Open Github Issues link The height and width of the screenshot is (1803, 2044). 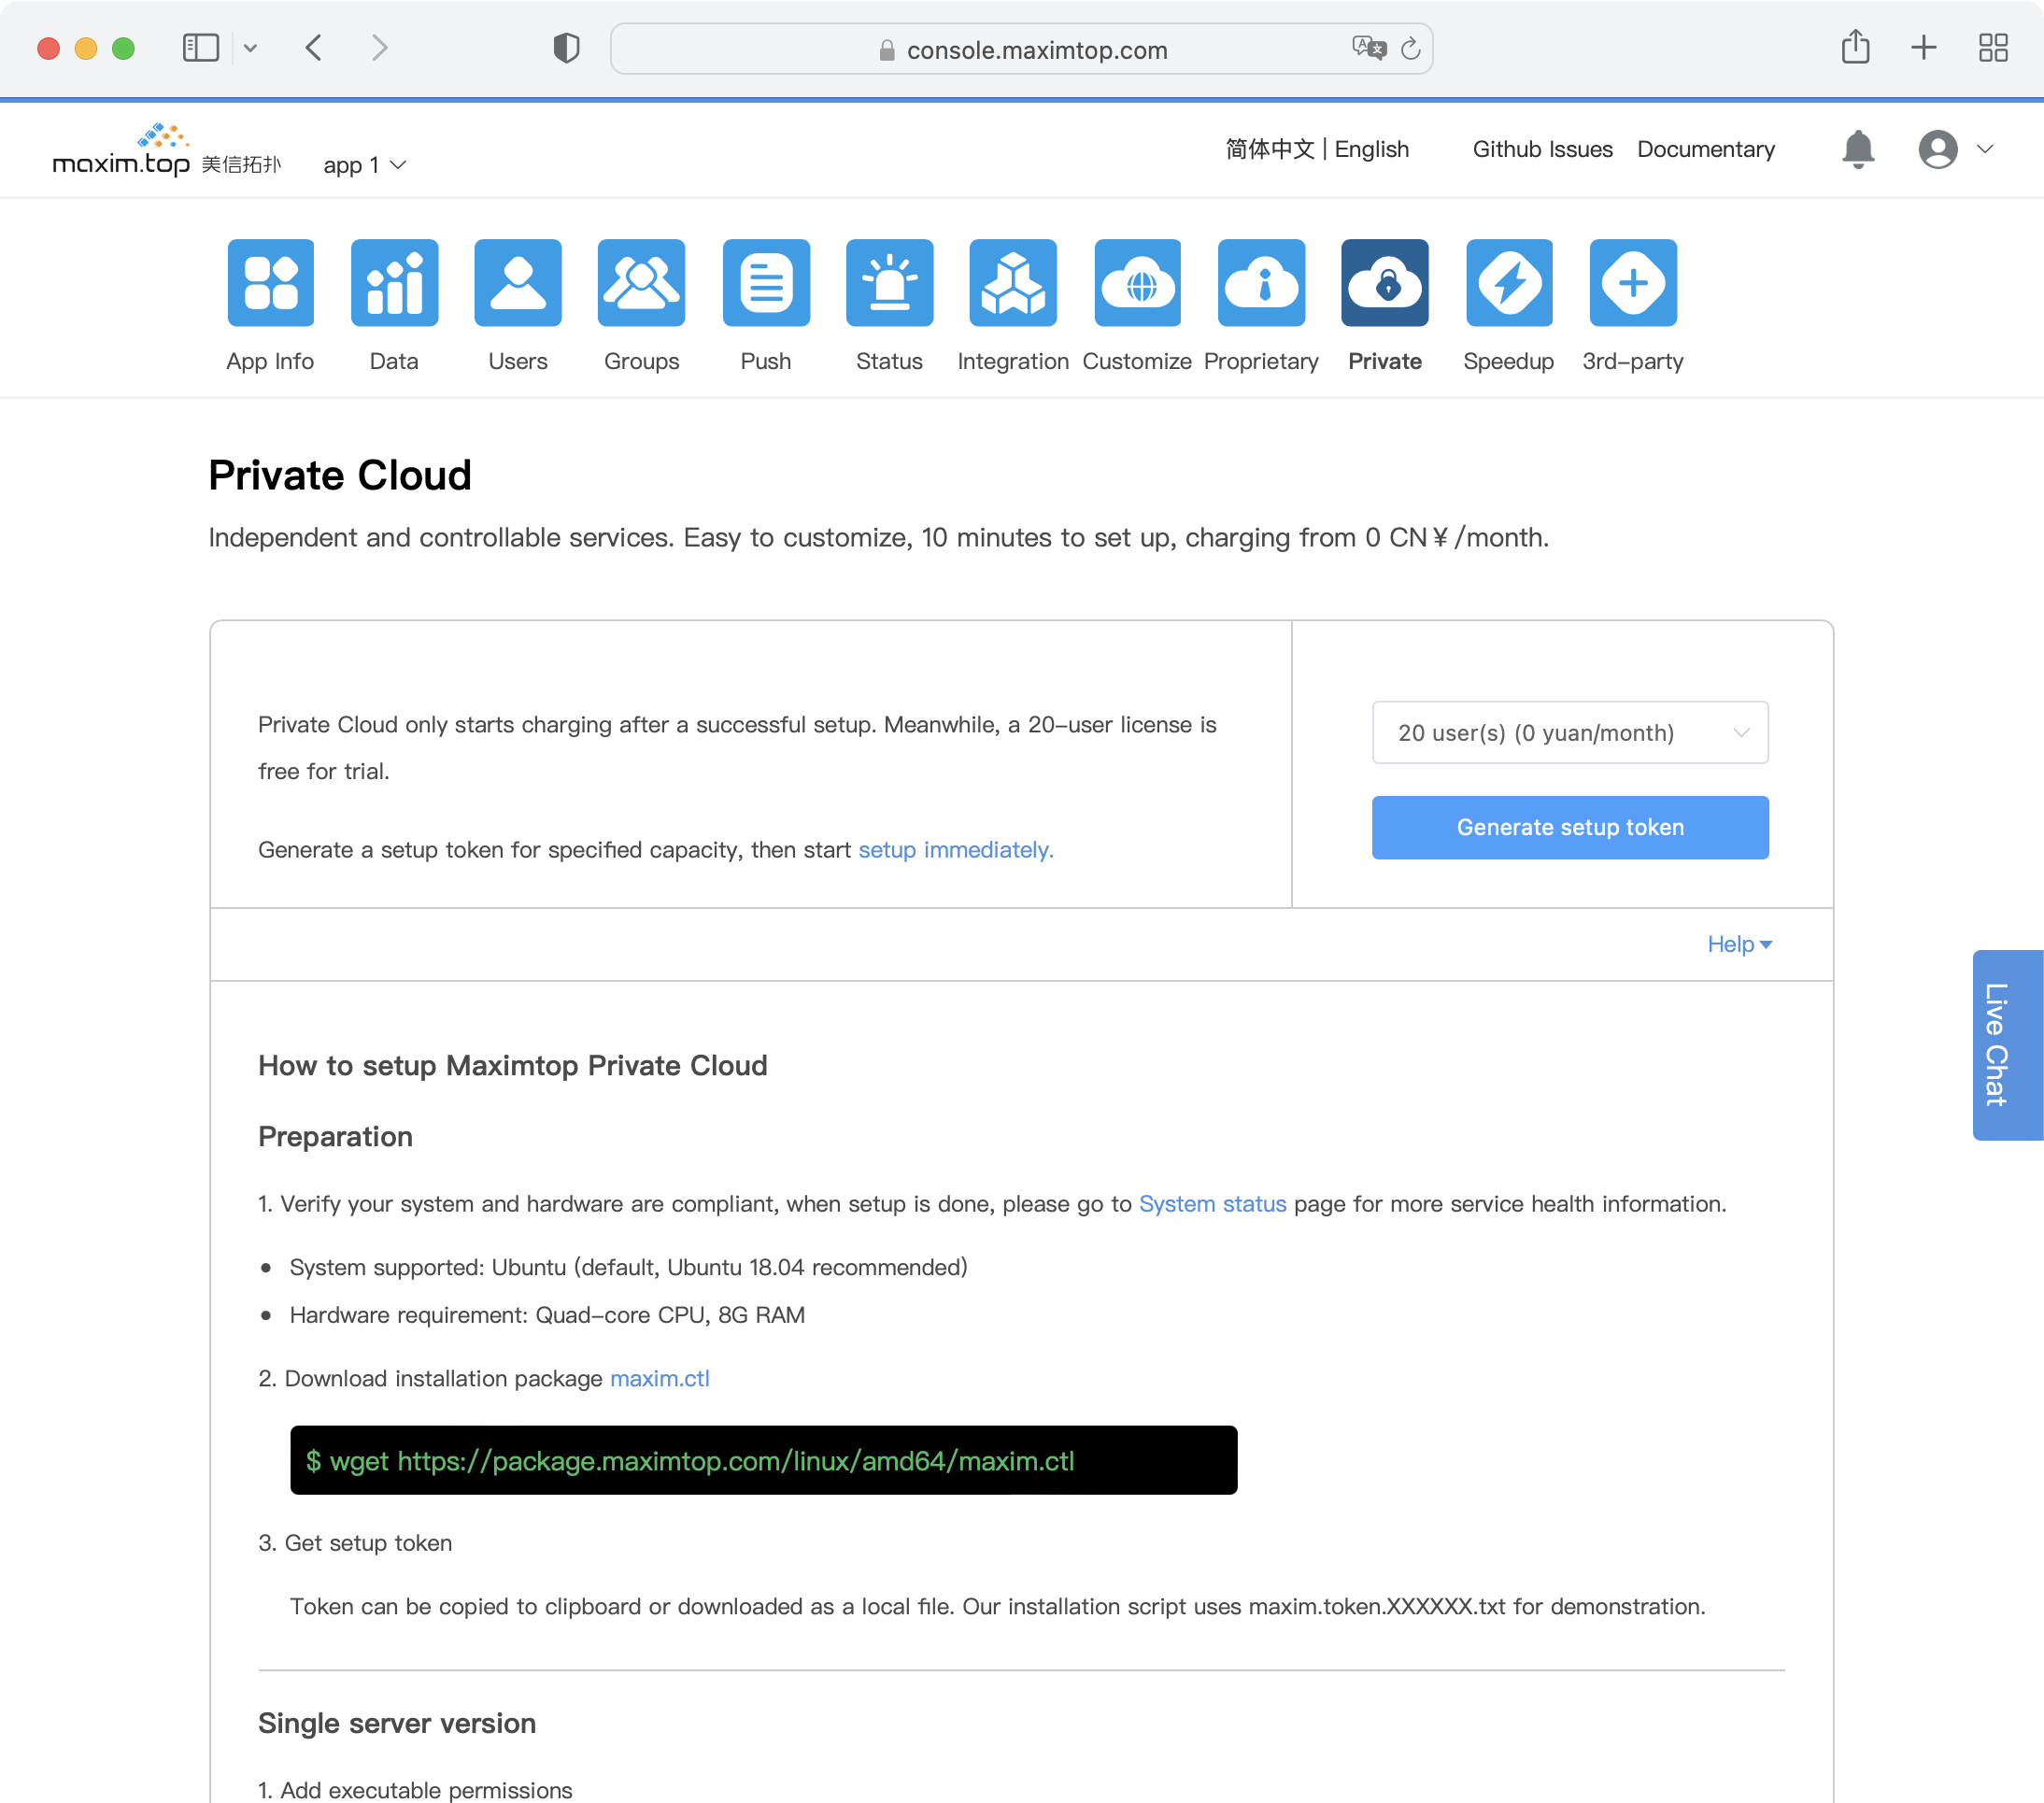1542,149
